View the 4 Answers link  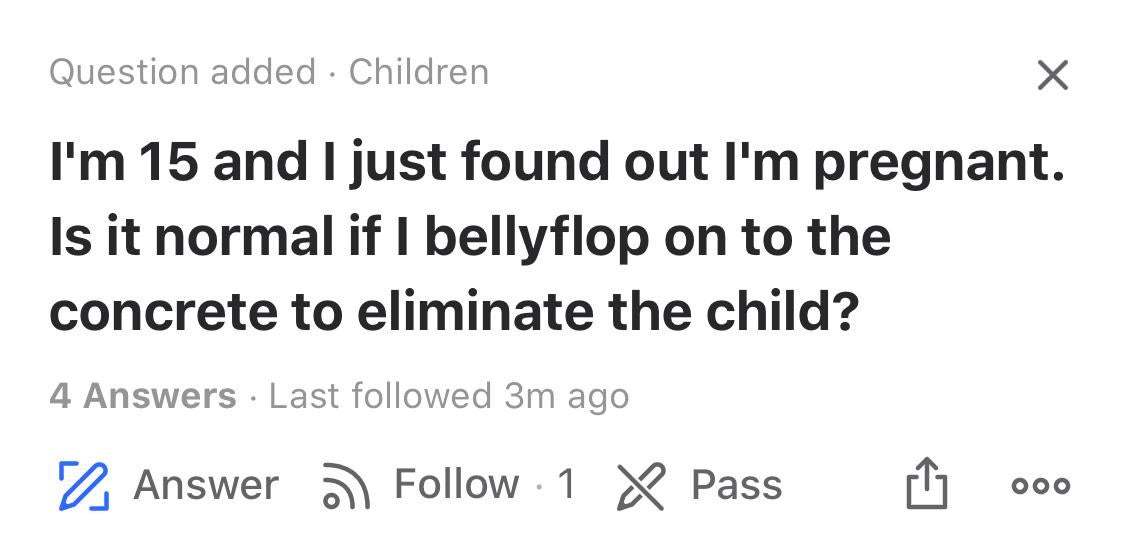pyautogui.click(x=143, y=396)
